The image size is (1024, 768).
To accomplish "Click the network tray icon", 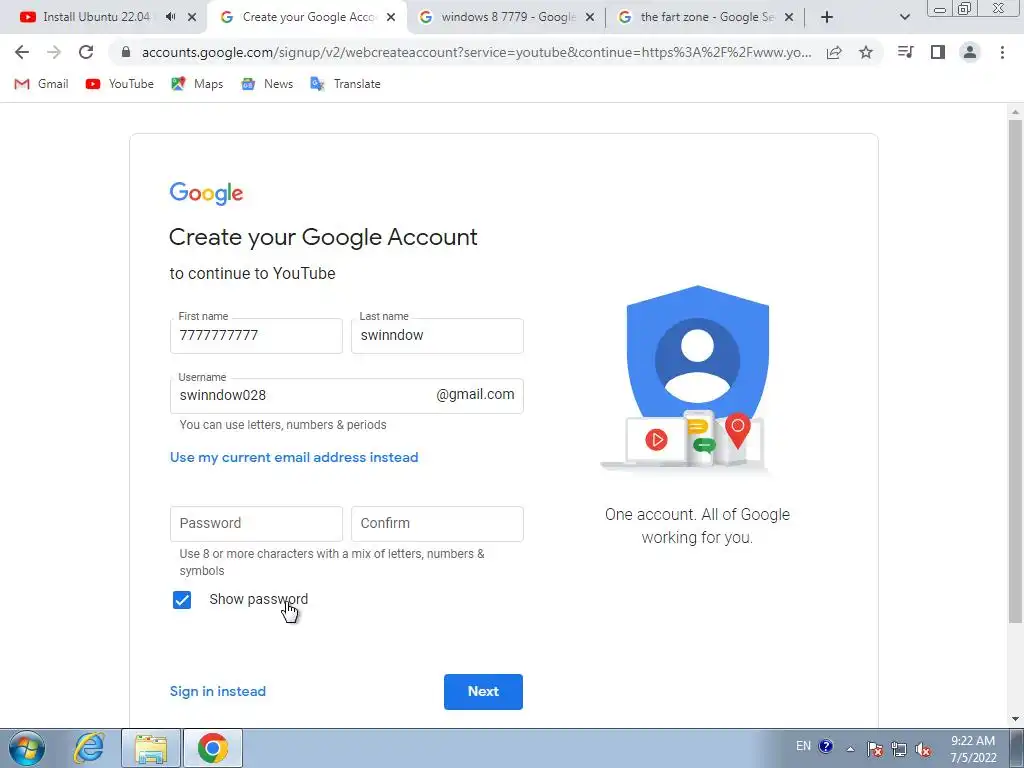I will point(899,749).
